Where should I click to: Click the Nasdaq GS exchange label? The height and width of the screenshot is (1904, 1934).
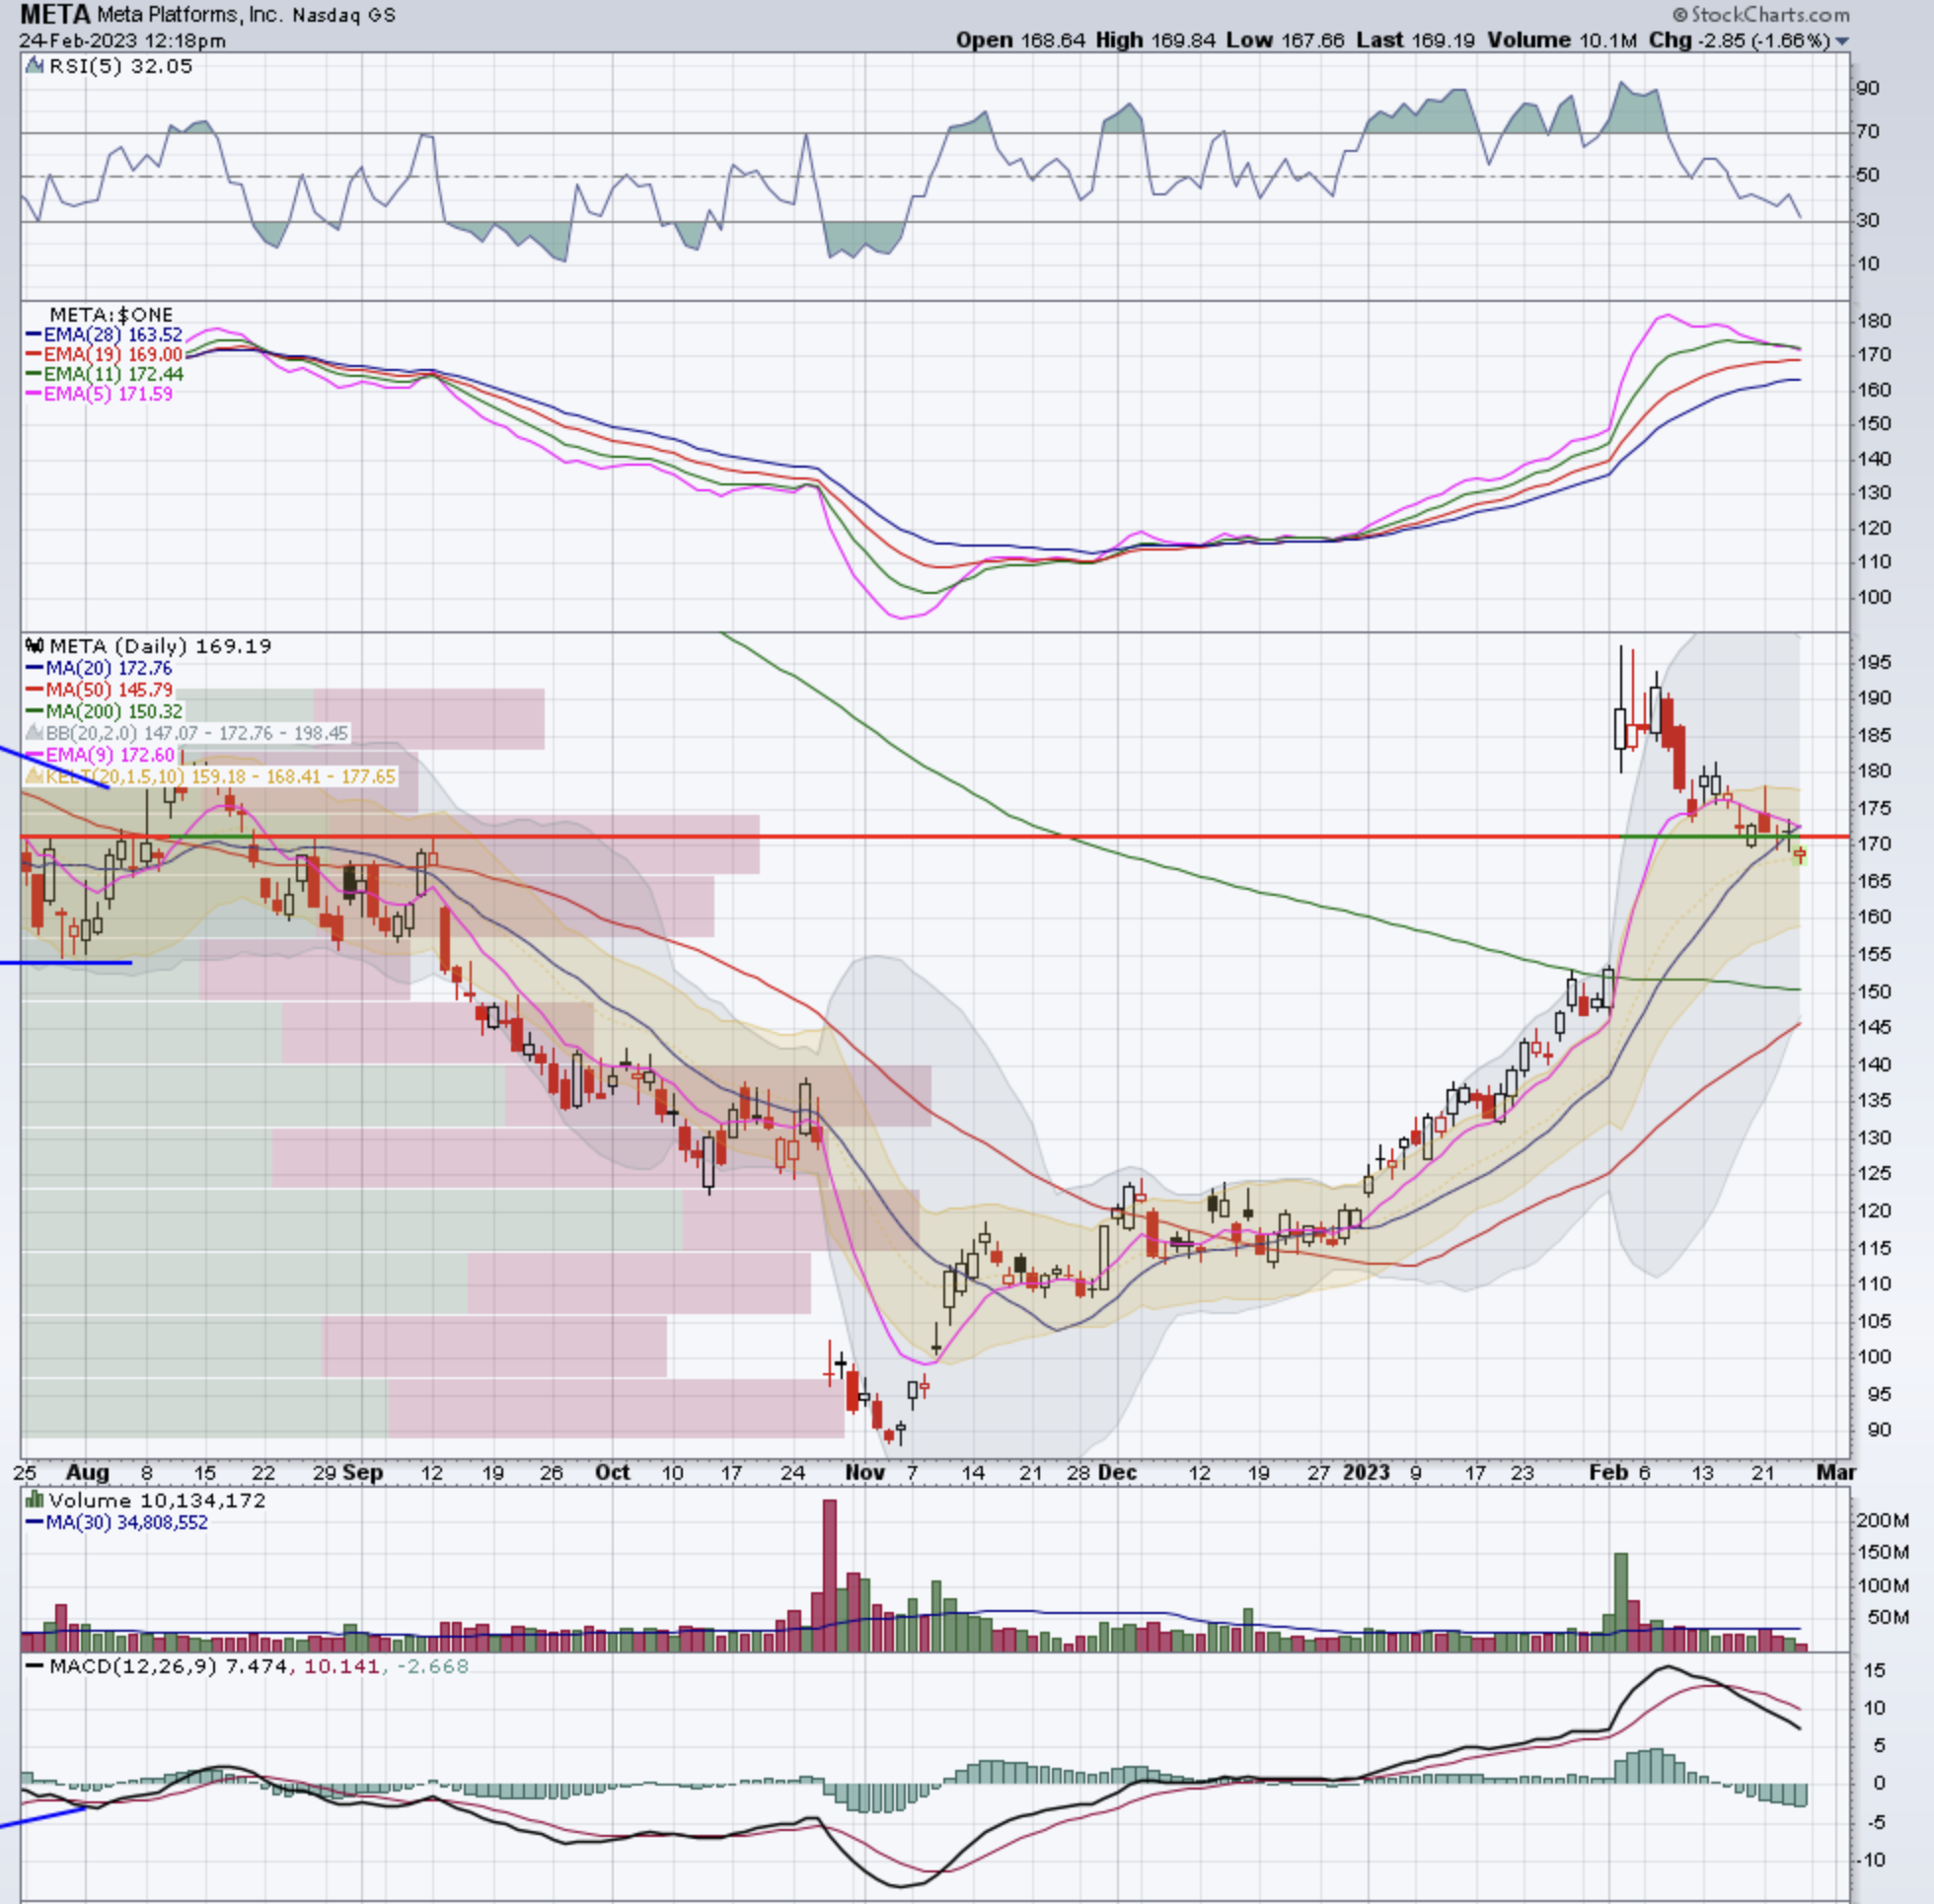click(344, 15)
